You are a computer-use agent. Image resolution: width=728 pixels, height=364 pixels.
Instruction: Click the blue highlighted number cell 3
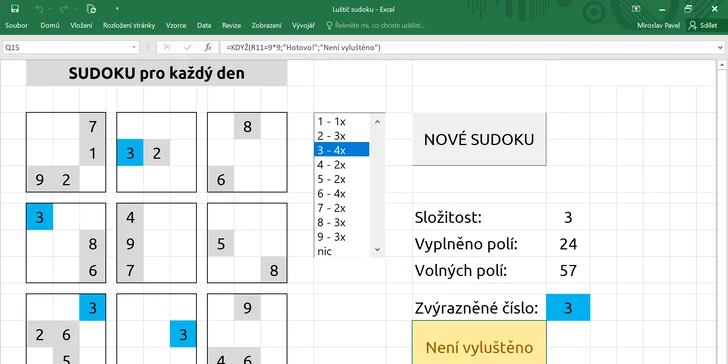568,307
